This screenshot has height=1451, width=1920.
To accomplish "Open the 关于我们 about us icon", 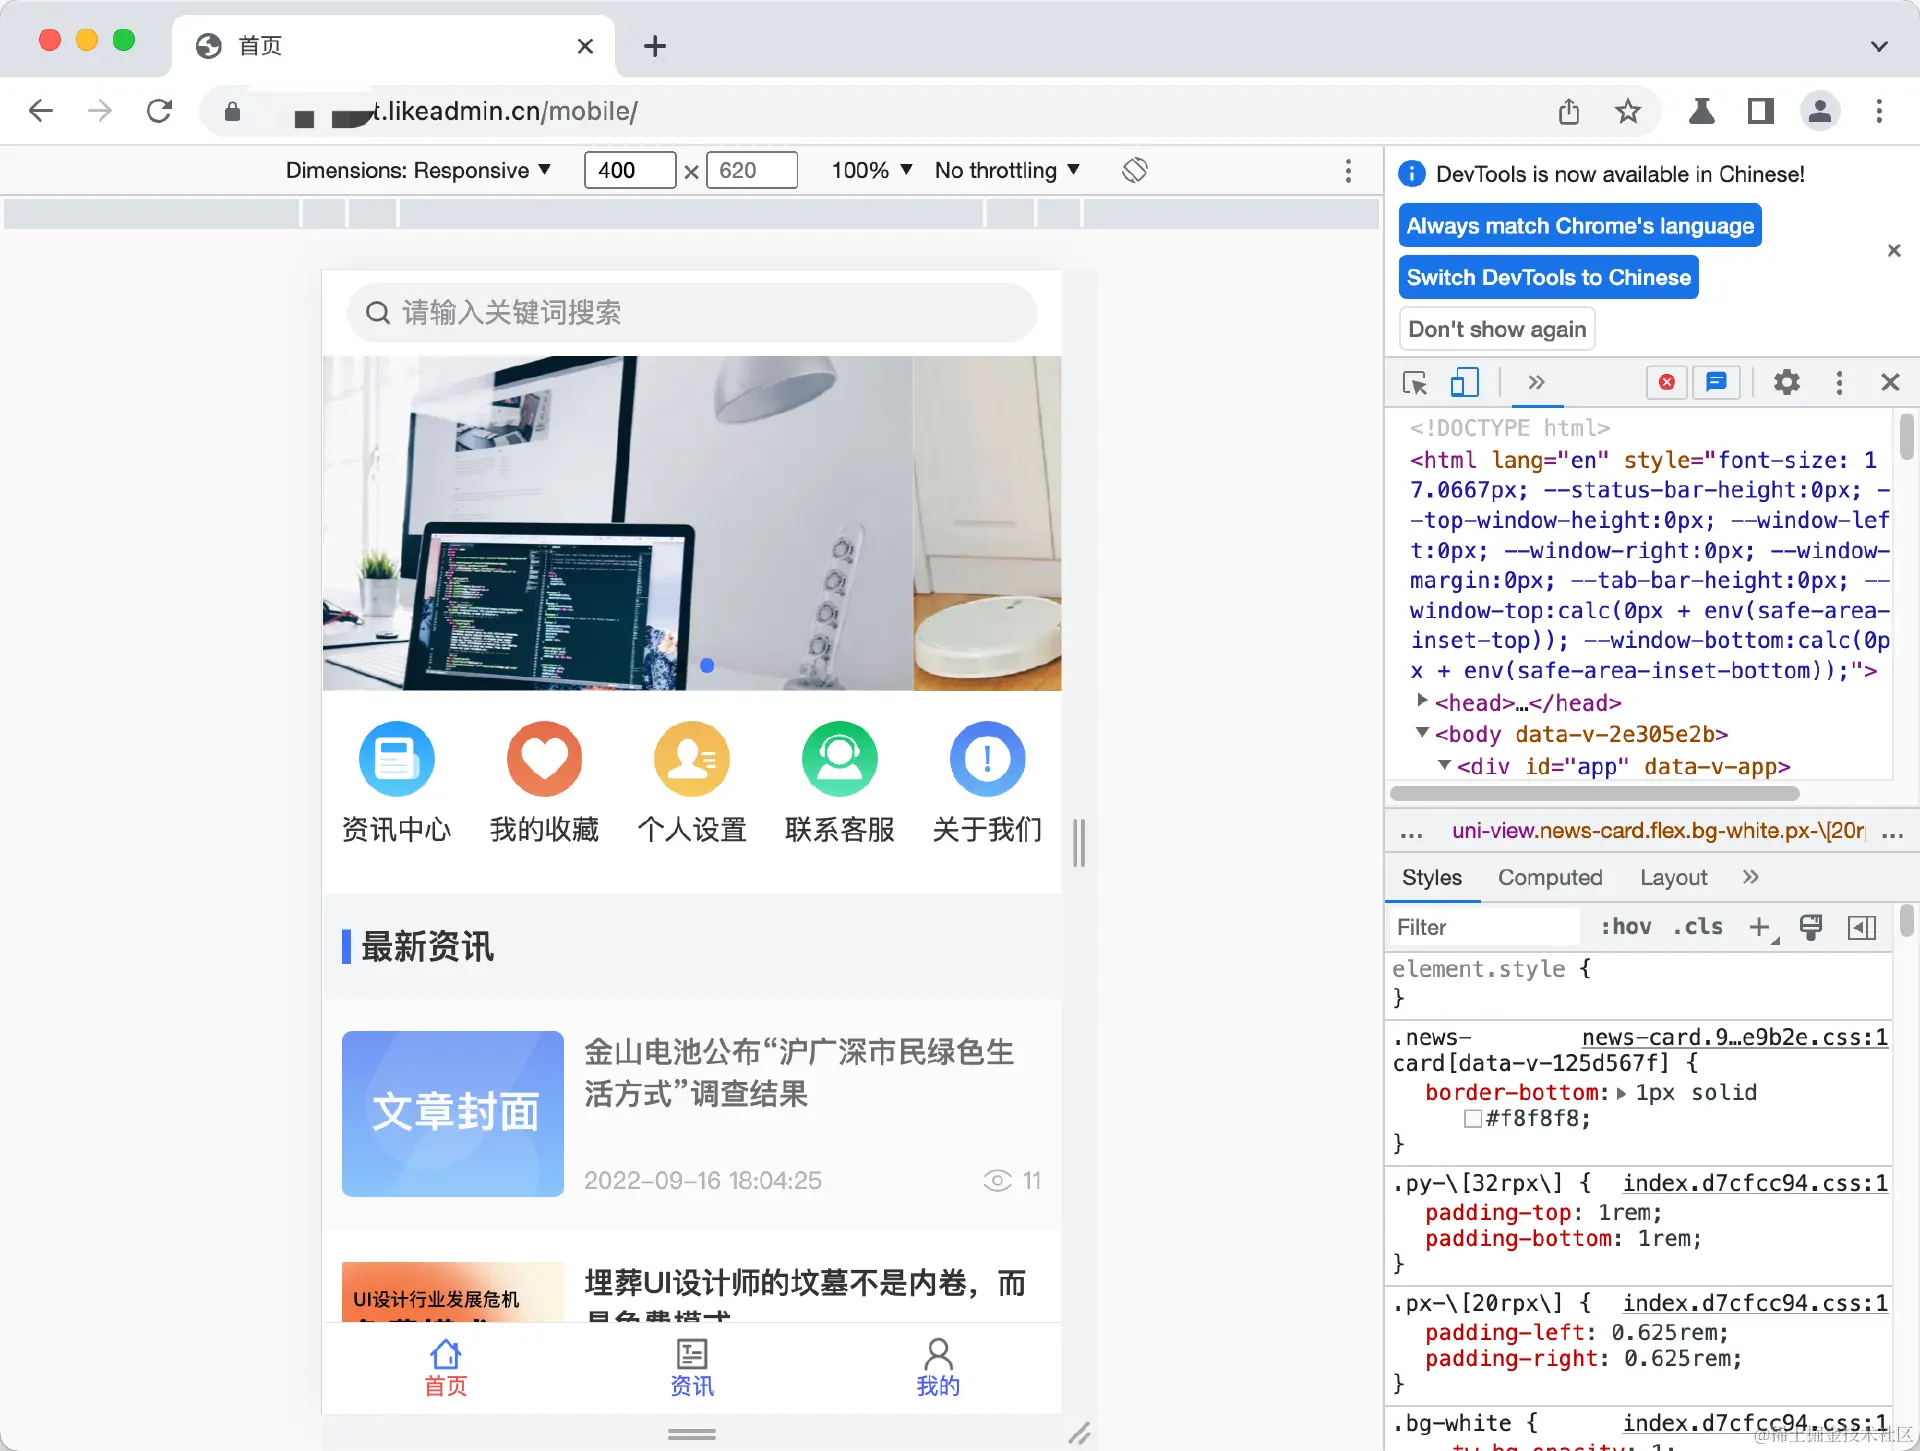I will (x=987, y=759).
